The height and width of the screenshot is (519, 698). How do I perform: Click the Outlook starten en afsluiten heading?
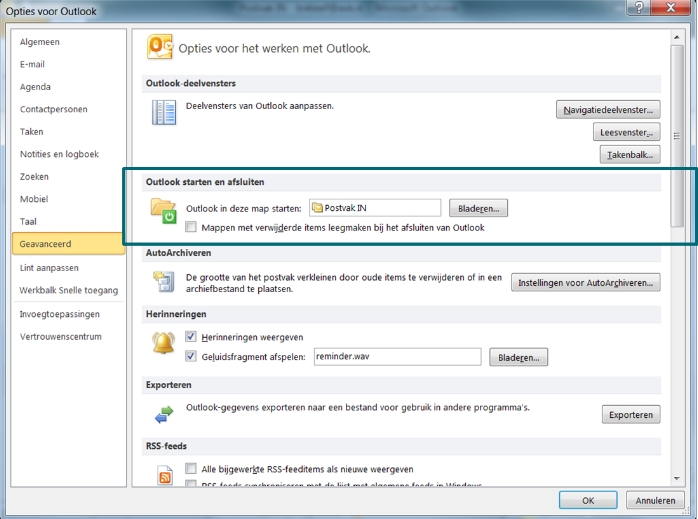coord(205,182)
